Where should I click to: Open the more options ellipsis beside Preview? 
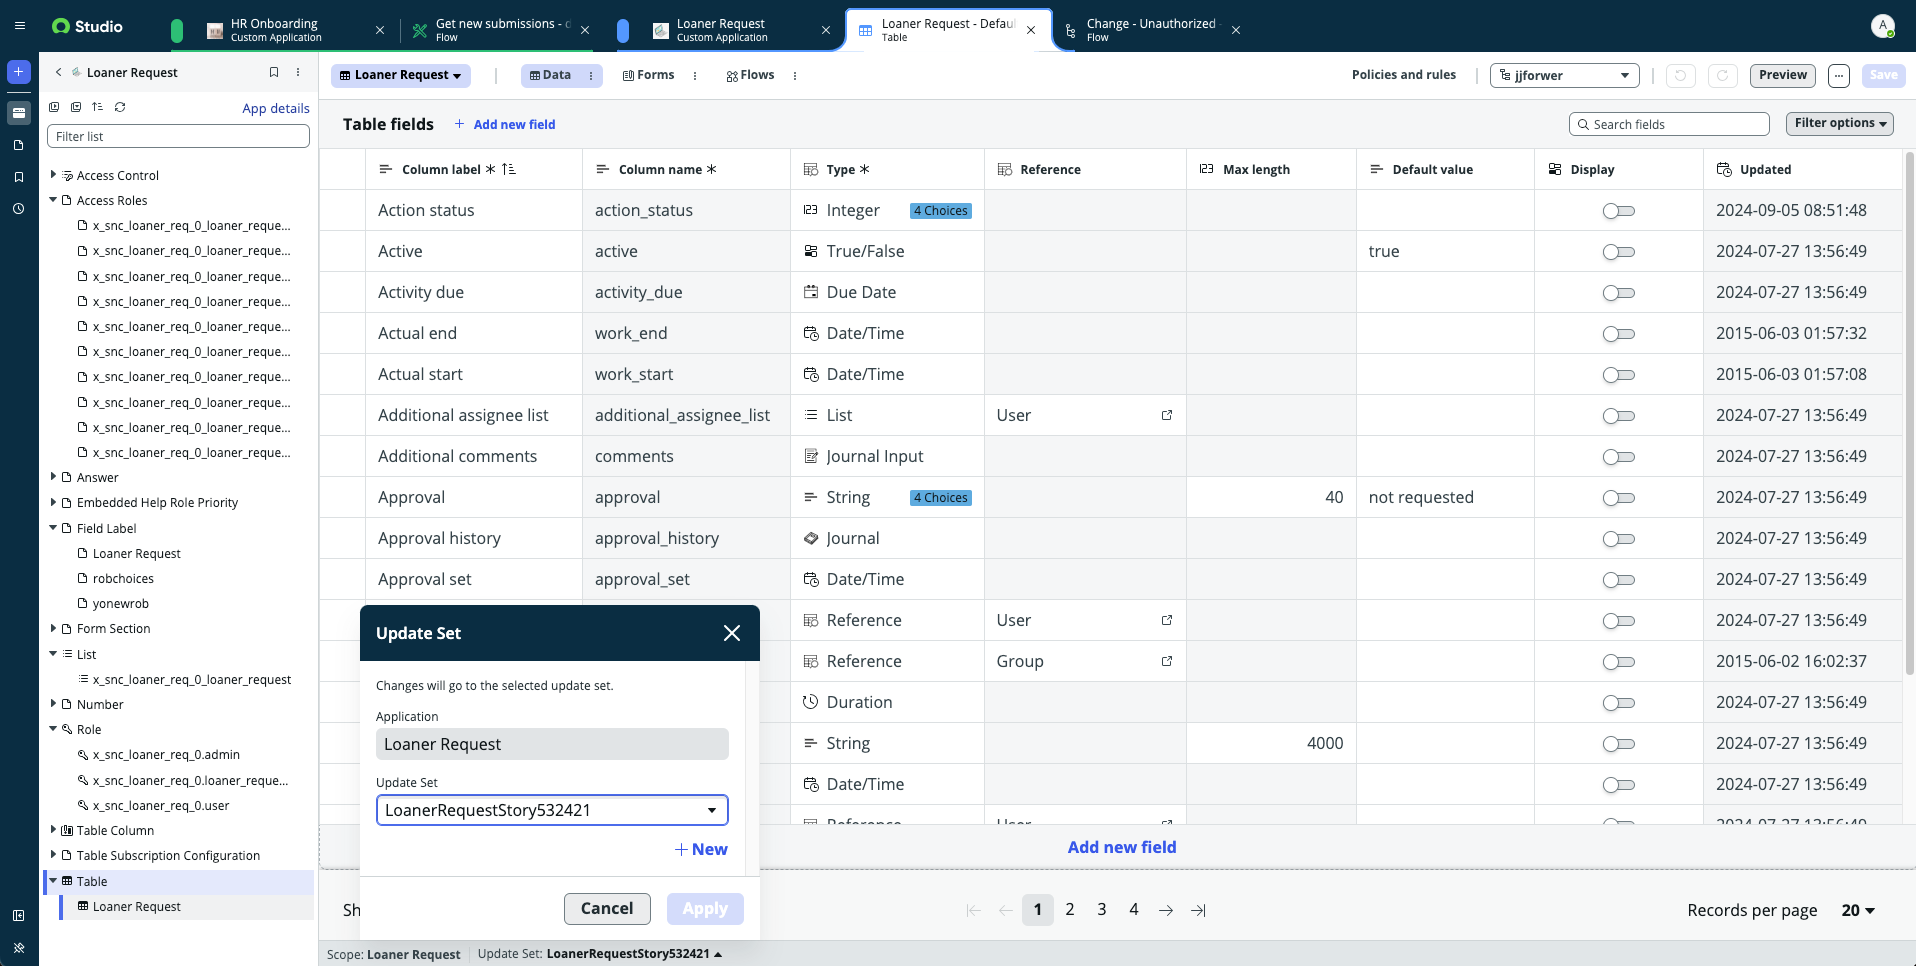[1838, 75]
